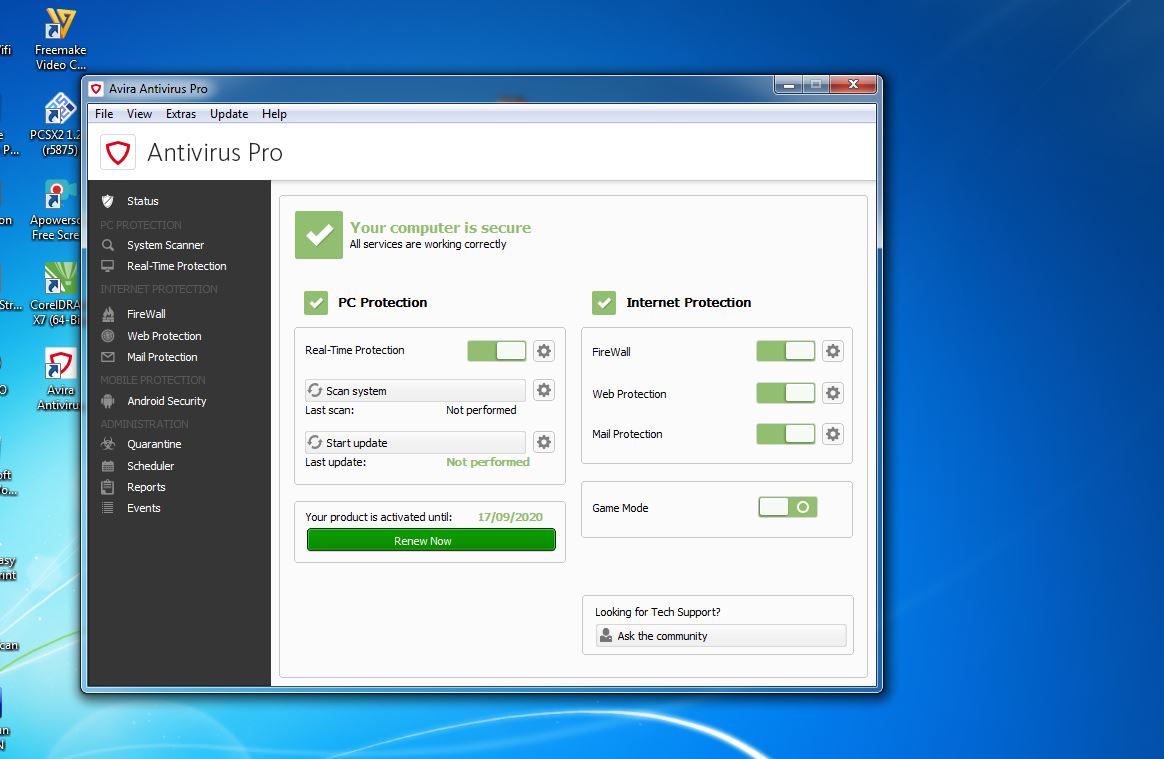Minimize the Avira Antivirus Pro window
1164x759 pixels.
(x=788, y=85)
